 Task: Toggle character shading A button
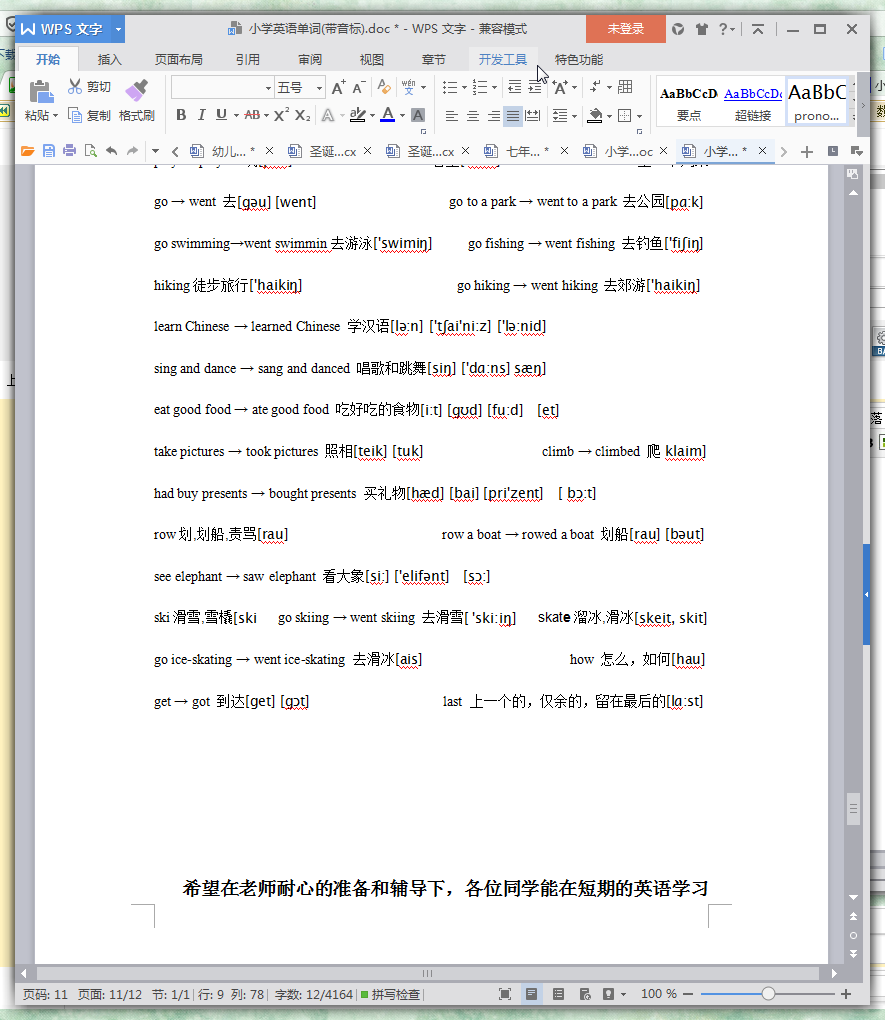click(x=418, y=115)
